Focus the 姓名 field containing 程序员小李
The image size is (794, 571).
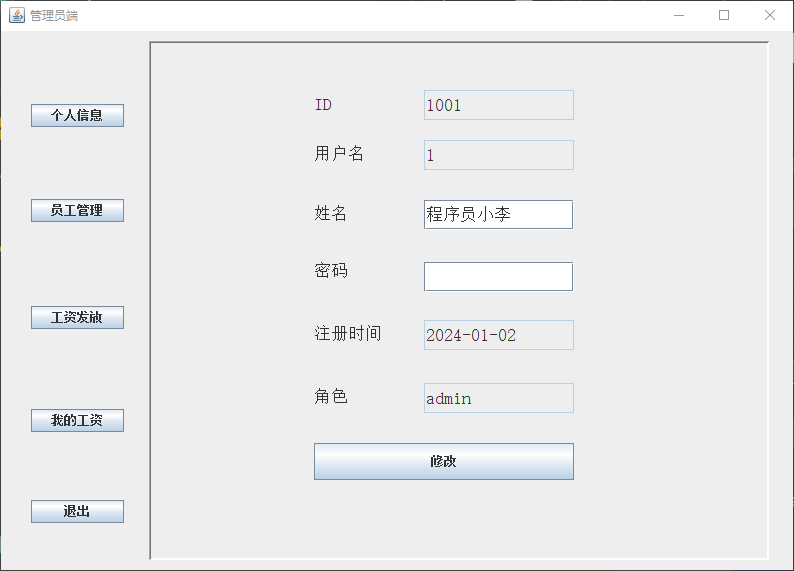tap(498, 214)
